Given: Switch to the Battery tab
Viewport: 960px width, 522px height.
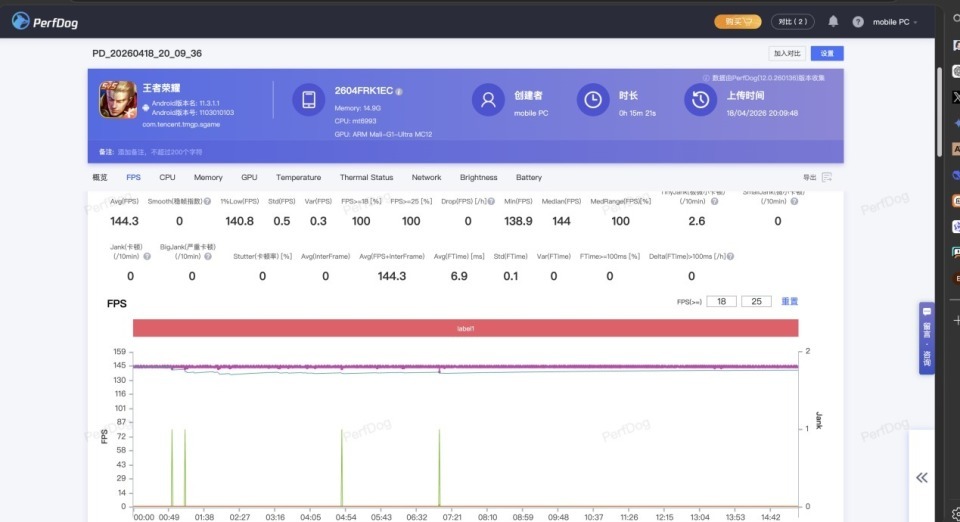Looking at the screenshot, I should [x=528, y=177].
